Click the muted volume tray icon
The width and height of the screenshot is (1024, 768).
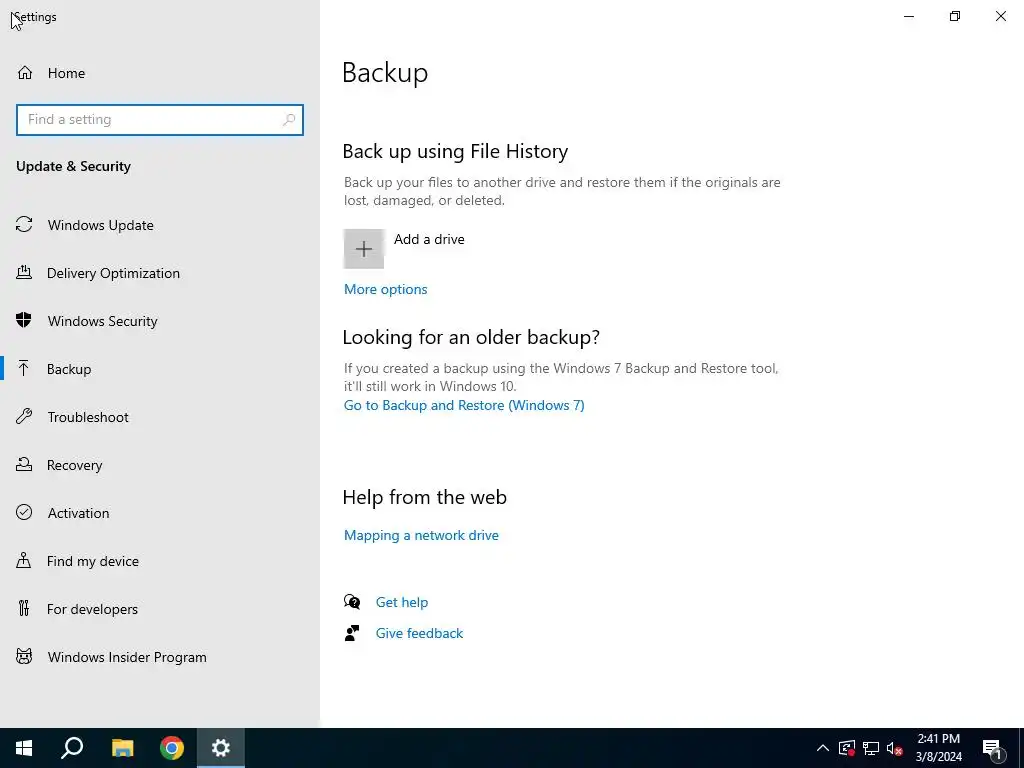pyautogui.click(x=895, y=748)
